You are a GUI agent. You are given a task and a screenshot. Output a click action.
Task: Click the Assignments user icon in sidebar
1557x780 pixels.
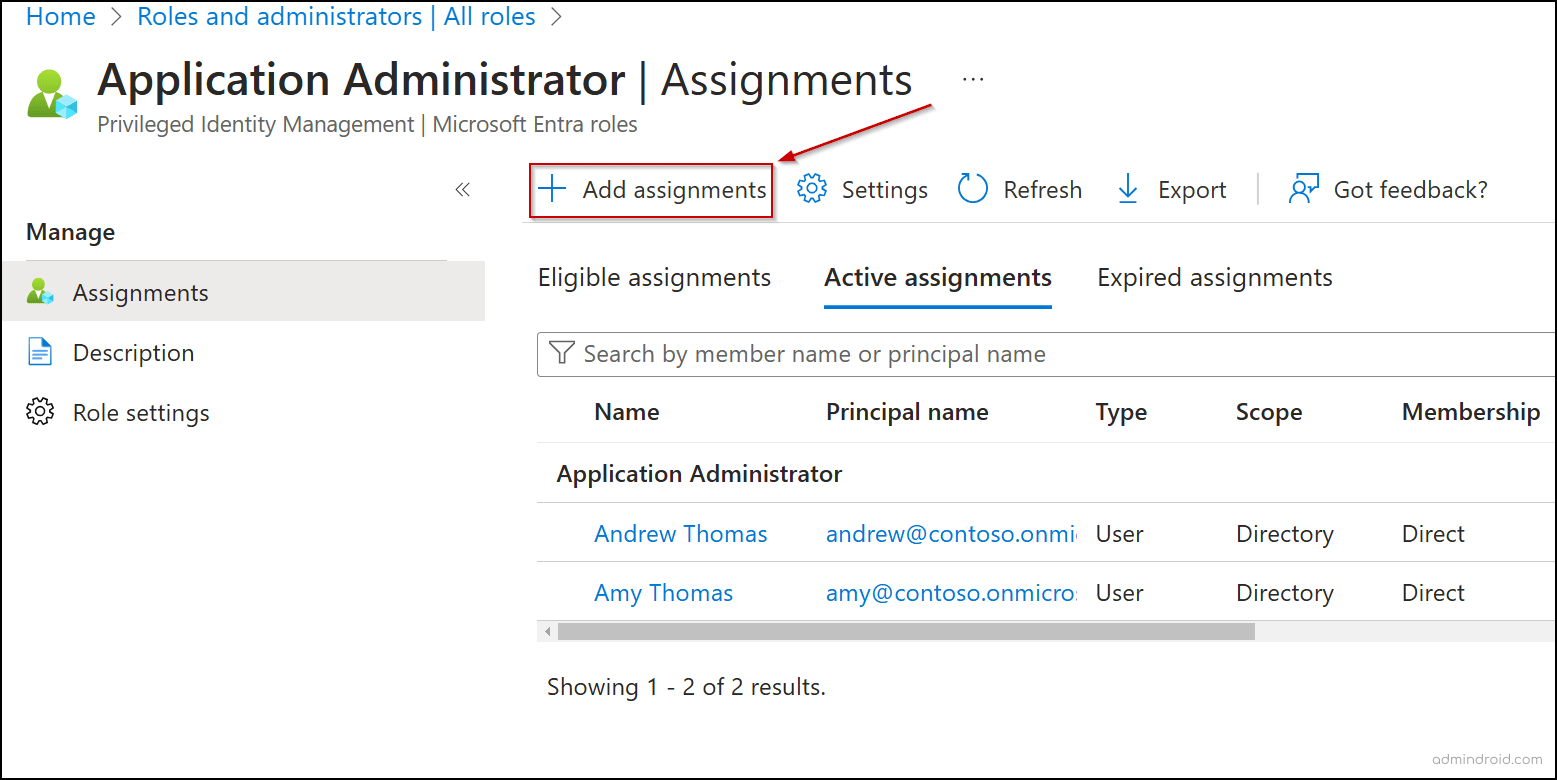(40, 293)
